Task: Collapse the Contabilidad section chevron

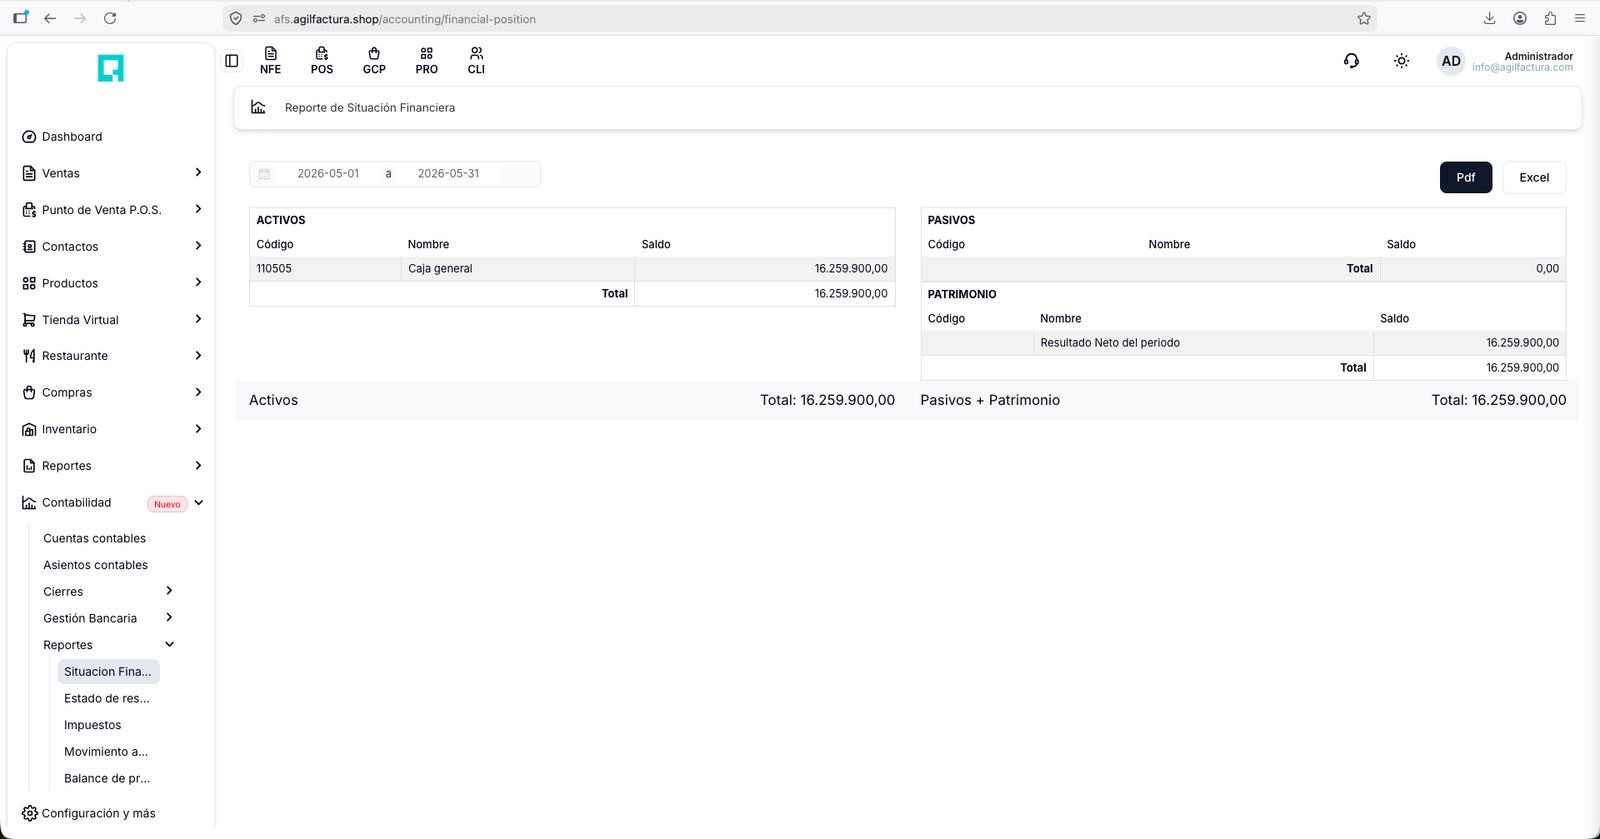Action: pos(198,503)
